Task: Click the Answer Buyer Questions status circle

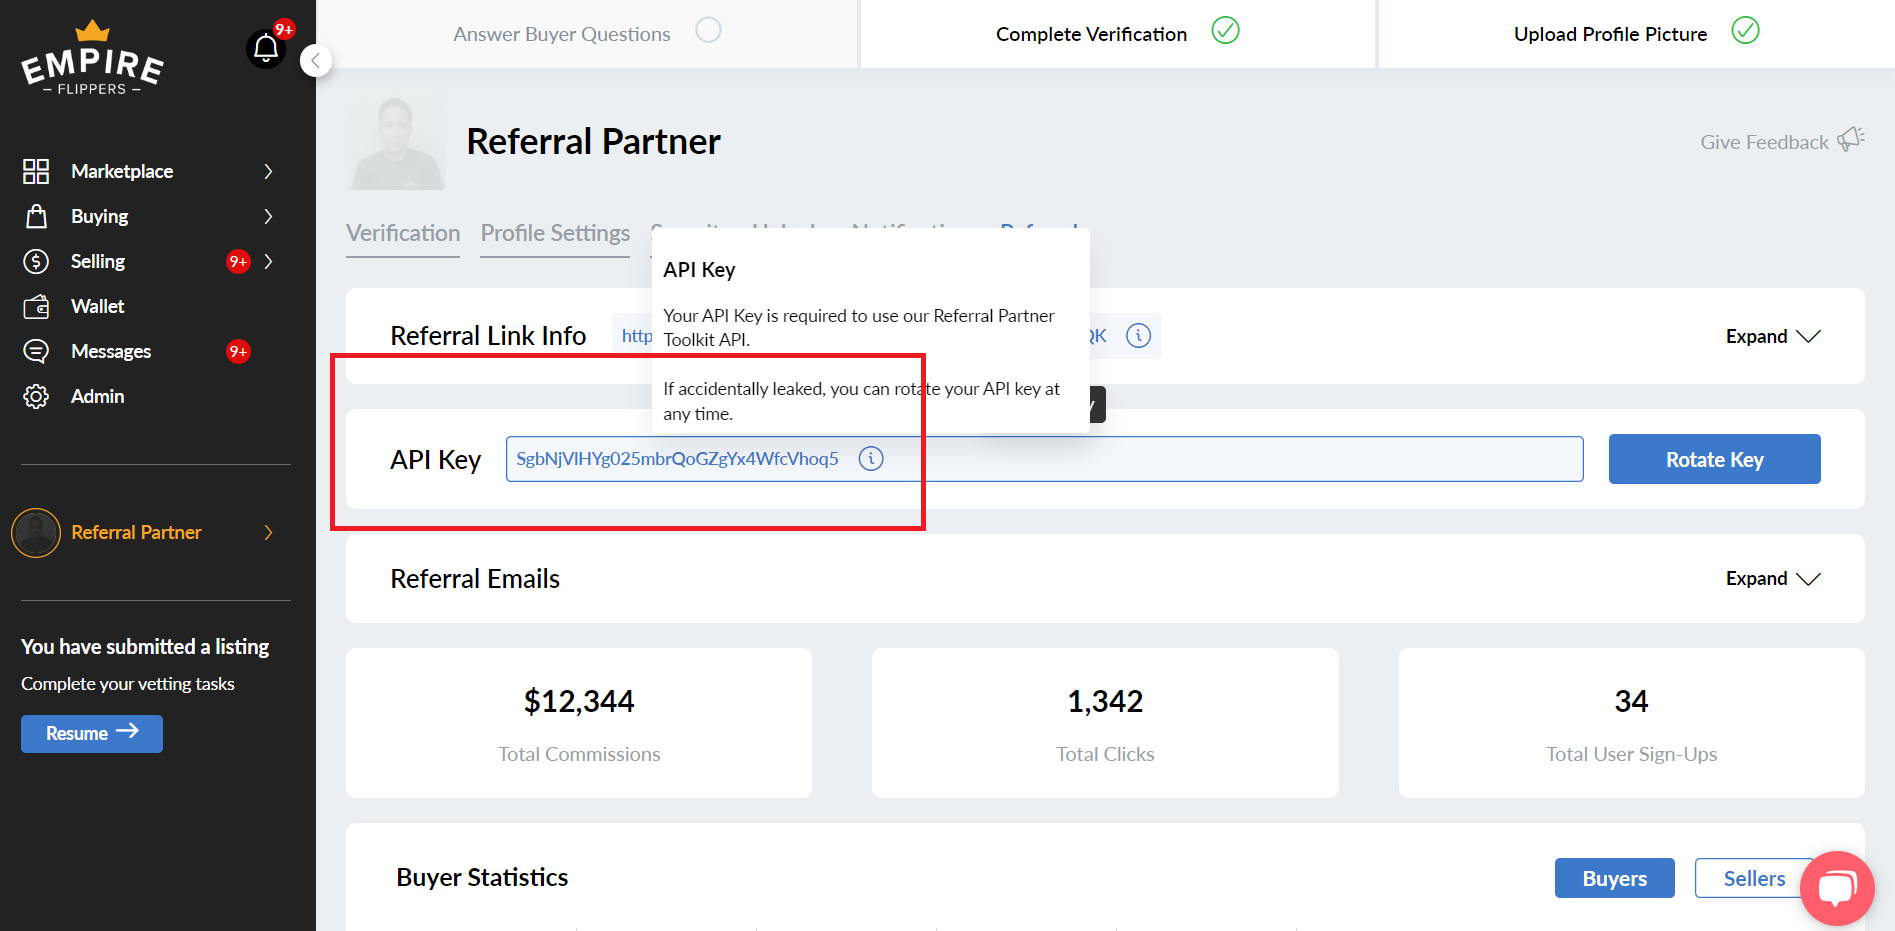Action: pyautogui.click(x=709, y=31)
